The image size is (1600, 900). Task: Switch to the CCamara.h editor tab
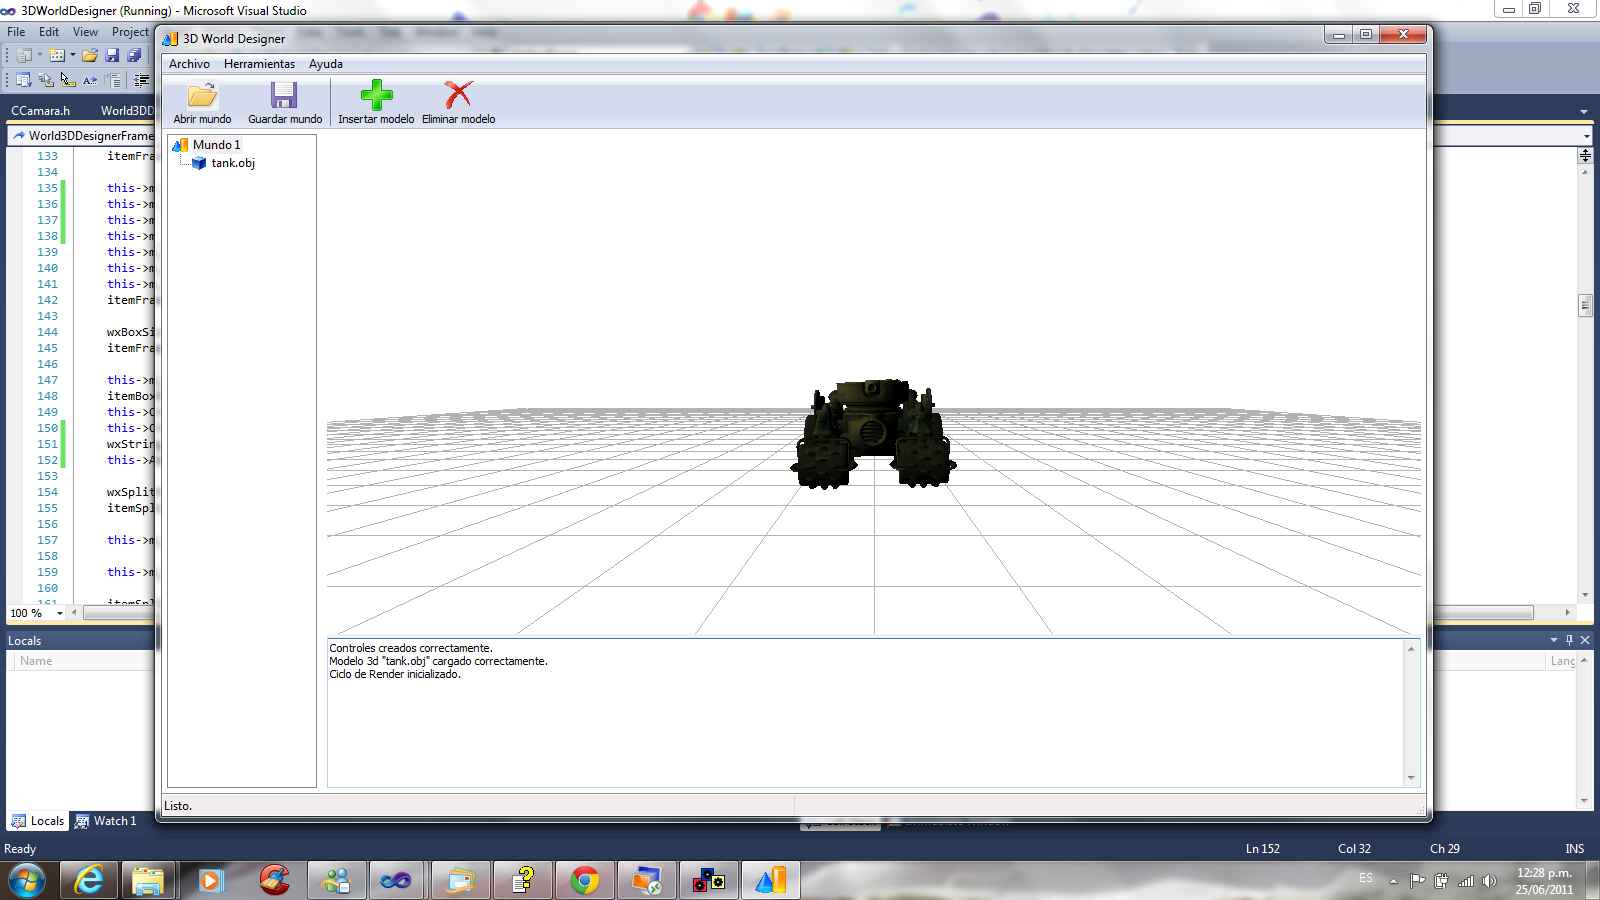[40, 111]
